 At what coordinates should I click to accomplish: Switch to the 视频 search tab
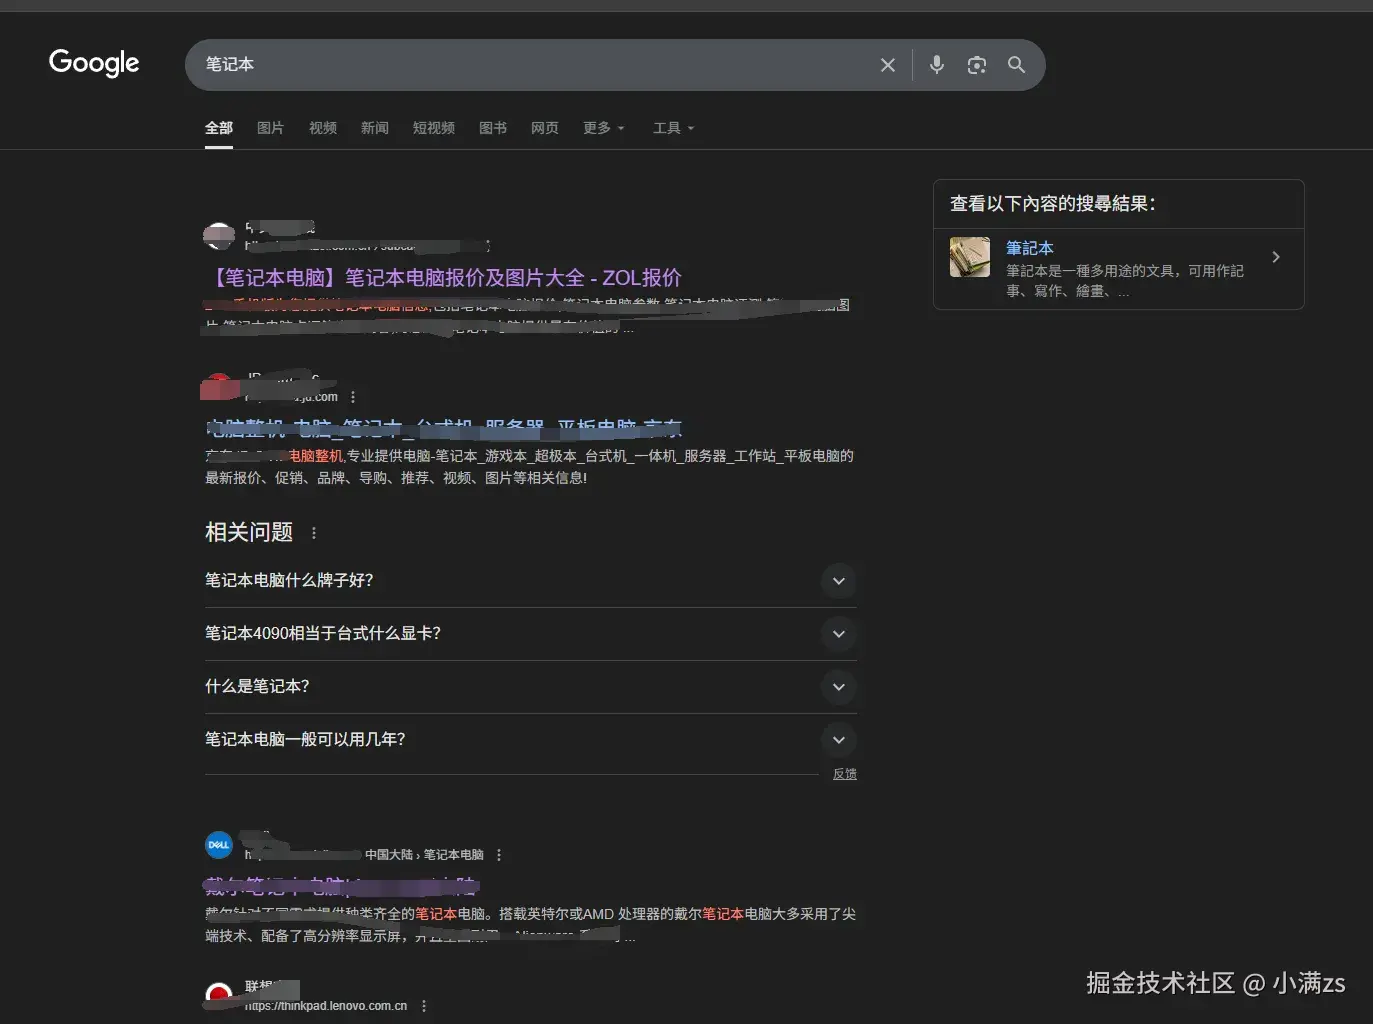coord(322,128)
